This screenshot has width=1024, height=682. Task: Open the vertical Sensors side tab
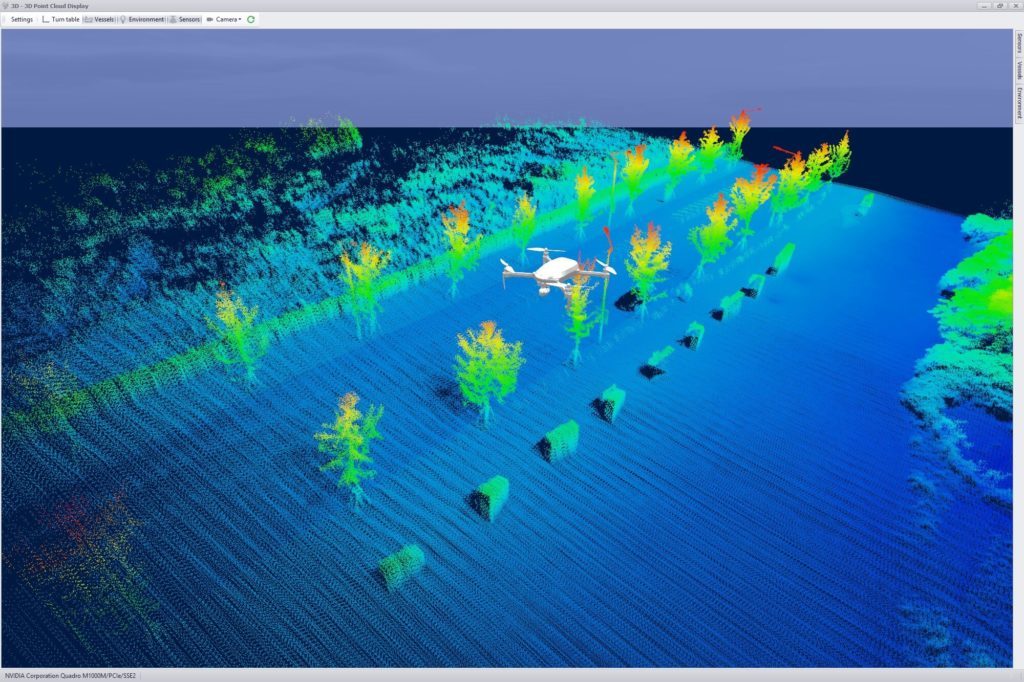coord(1018,45)
